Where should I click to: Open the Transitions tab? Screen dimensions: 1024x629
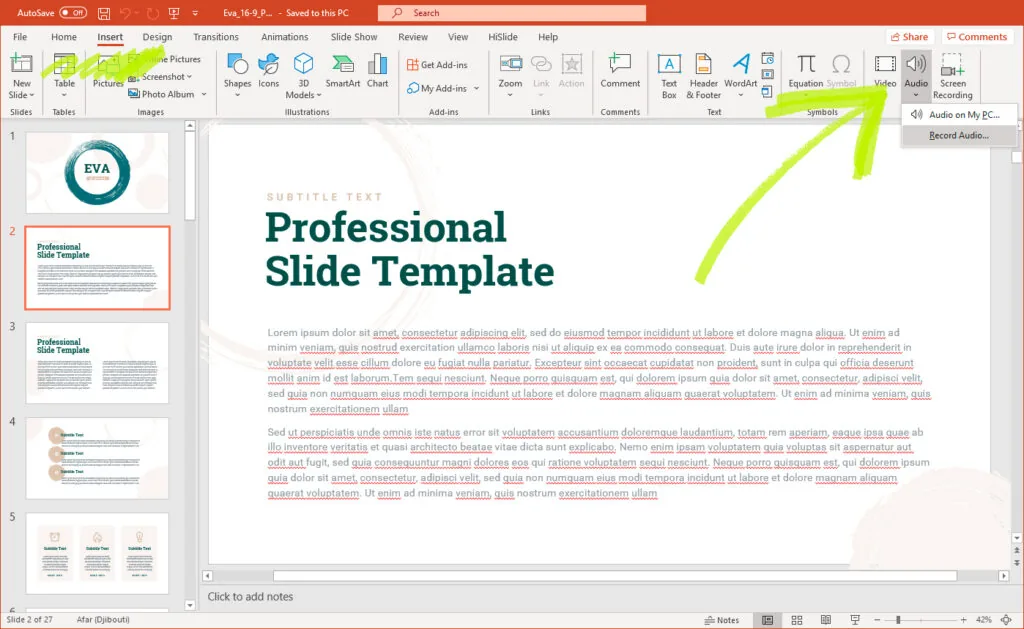point(216,37)
